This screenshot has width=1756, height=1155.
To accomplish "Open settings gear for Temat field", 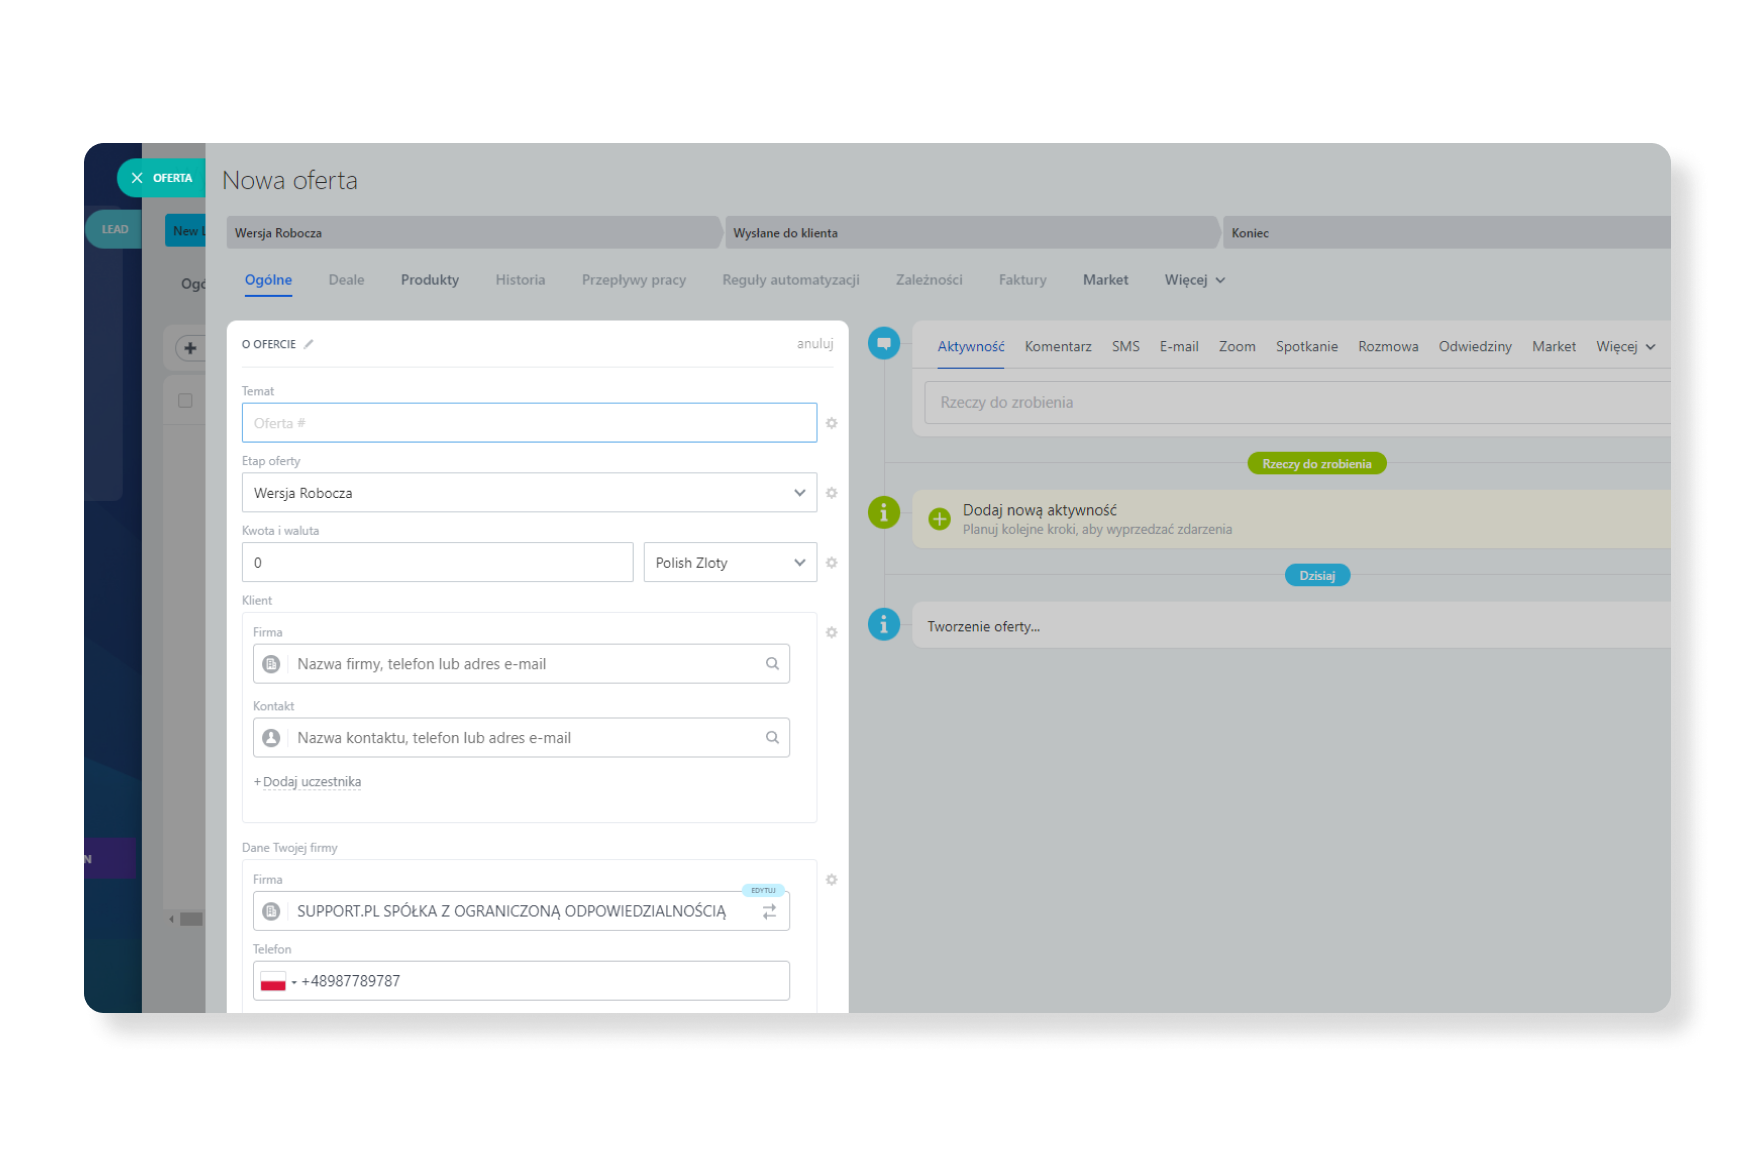I will 831,423.
